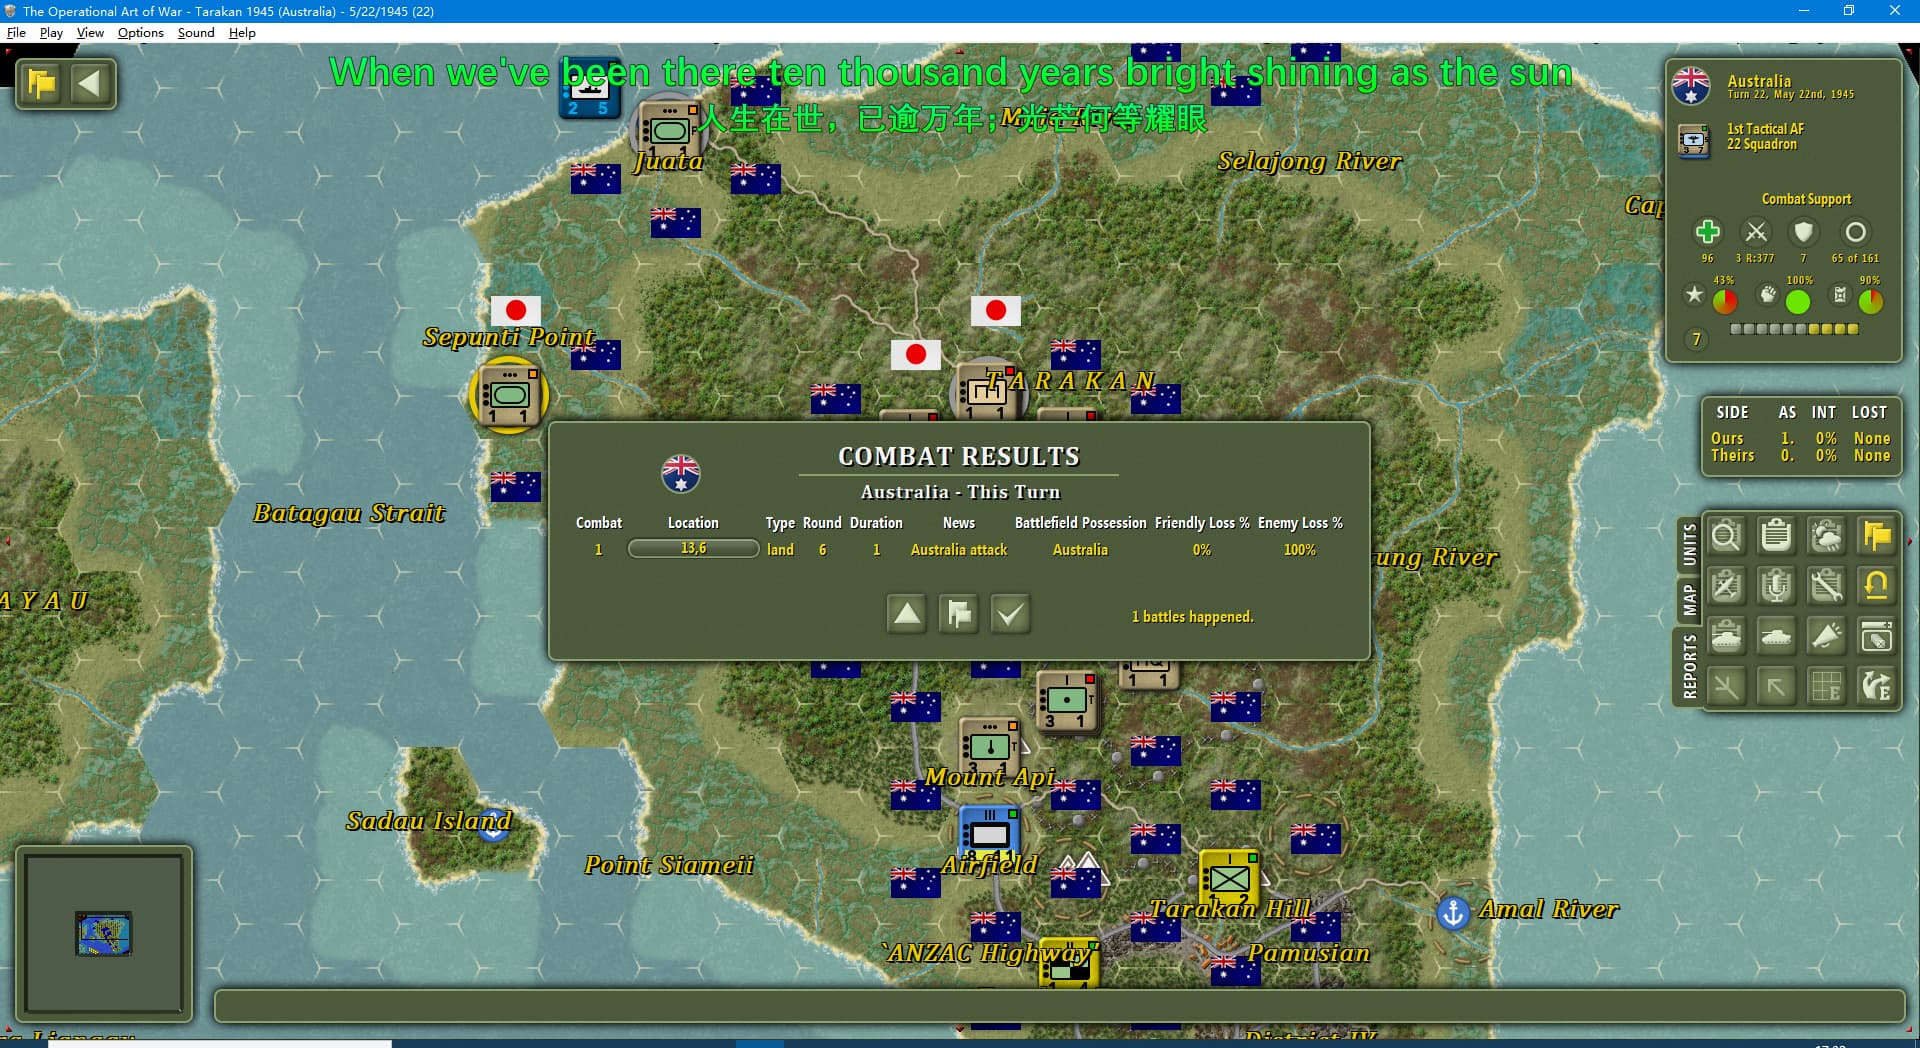Switch to the UNITS tab
Viewport: 1920px width, 1048px height.
[x=1689, y=545]
